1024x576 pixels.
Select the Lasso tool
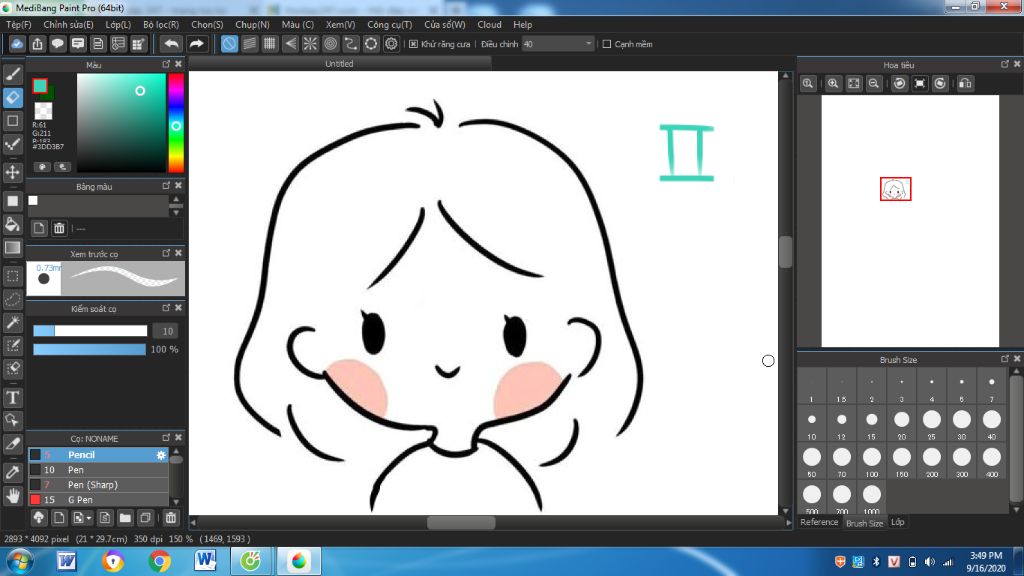[x=12, y=299]
